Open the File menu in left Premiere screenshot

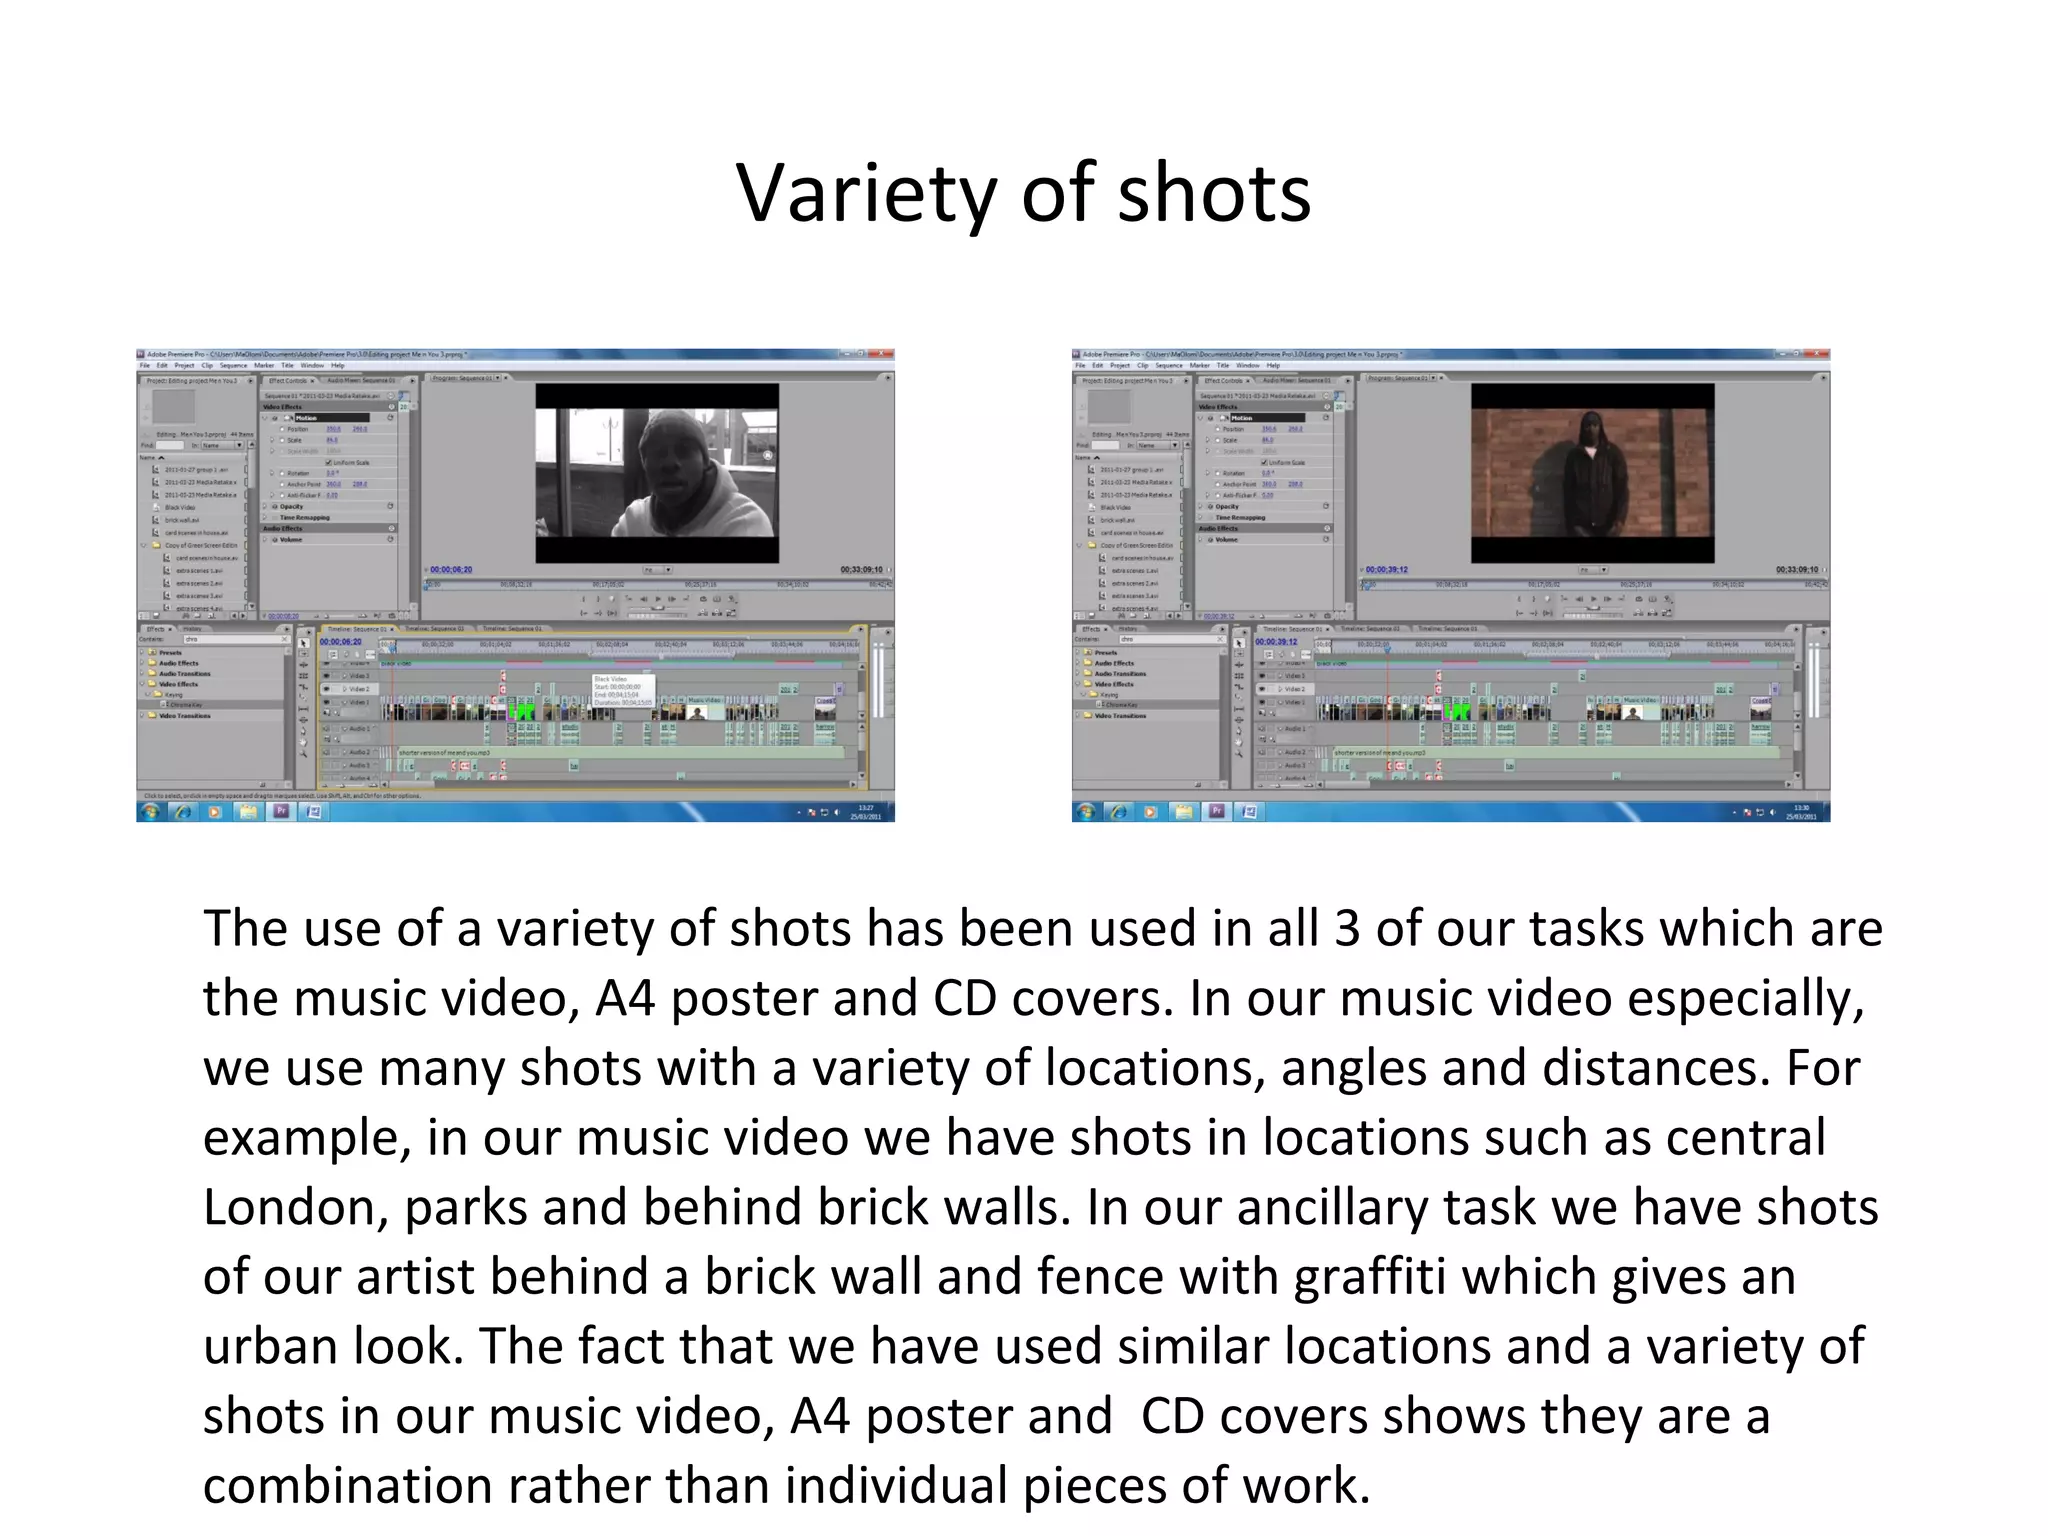click(145, 365)
